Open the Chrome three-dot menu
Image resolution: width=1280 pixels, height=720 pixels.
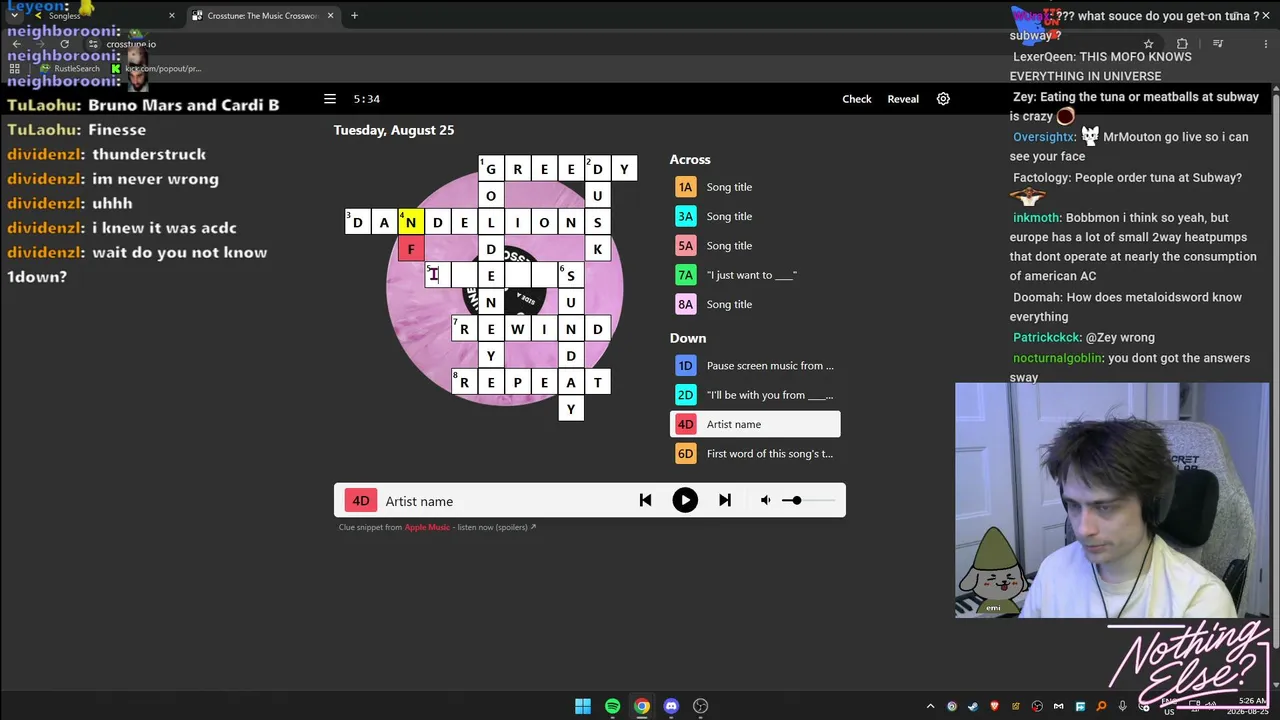point(1265,44)
